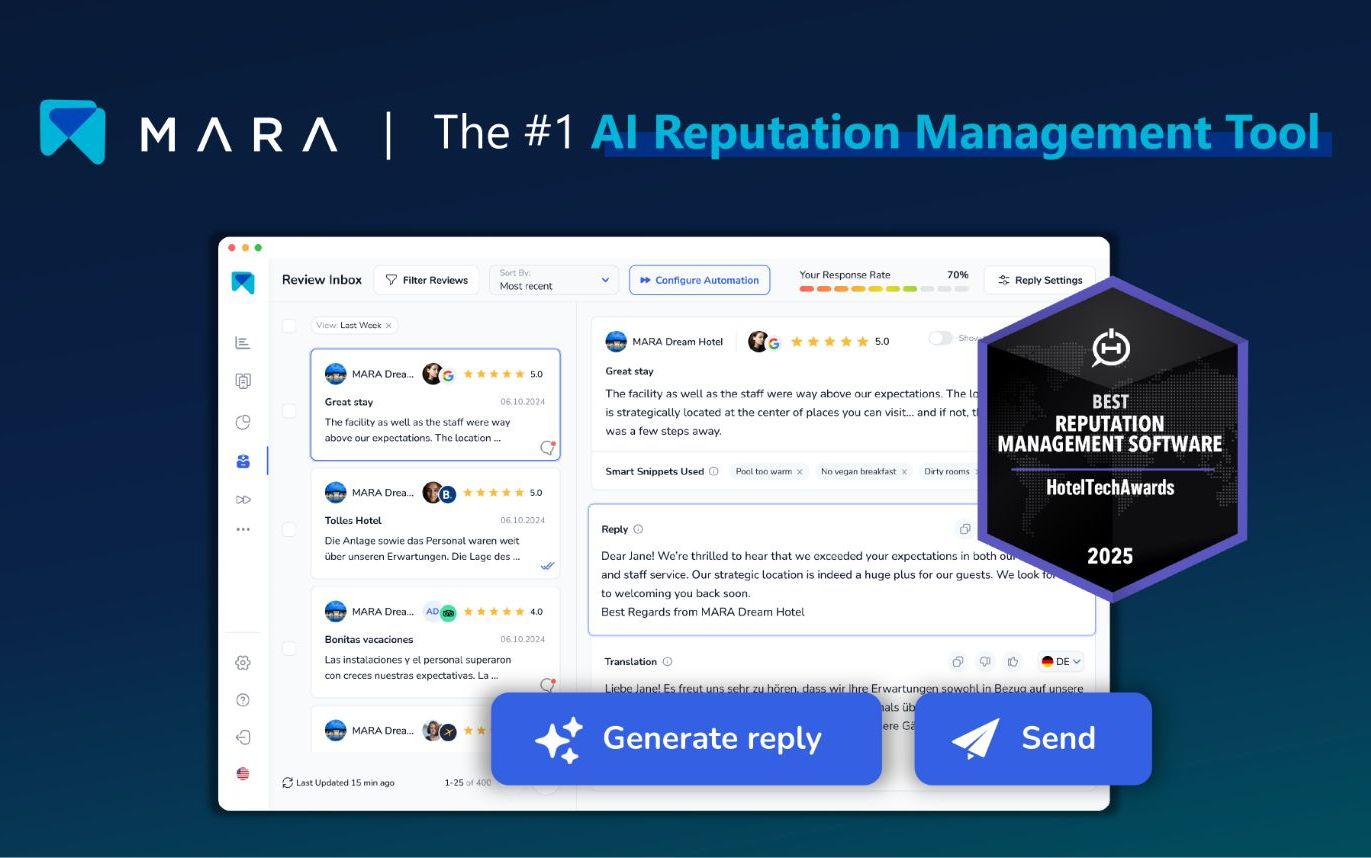Screen dimensions: 1371x858
Task: Click TripAdvisor avatar on Bonitas vacaciones card
Action: click(448, 613)
